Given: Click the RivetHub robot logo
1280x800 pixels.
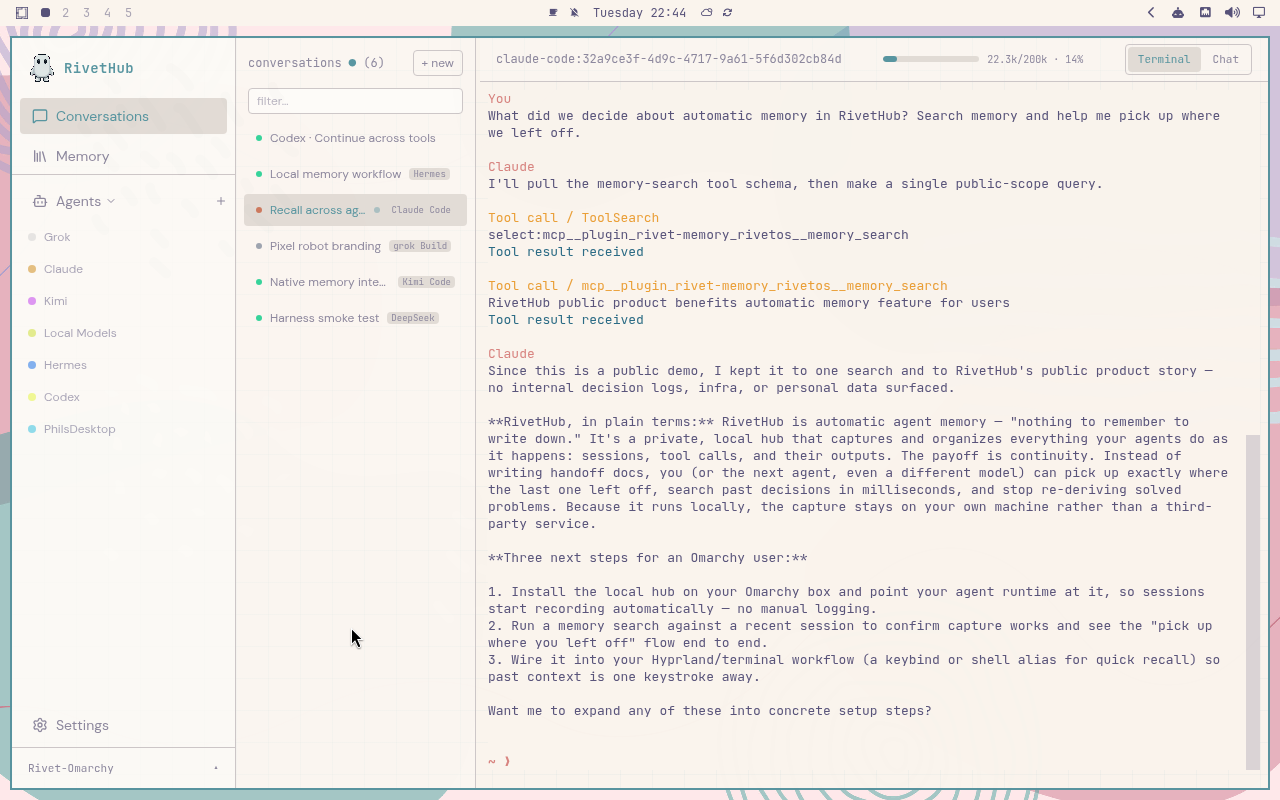Looking at the screenshot, I should 41,68.
